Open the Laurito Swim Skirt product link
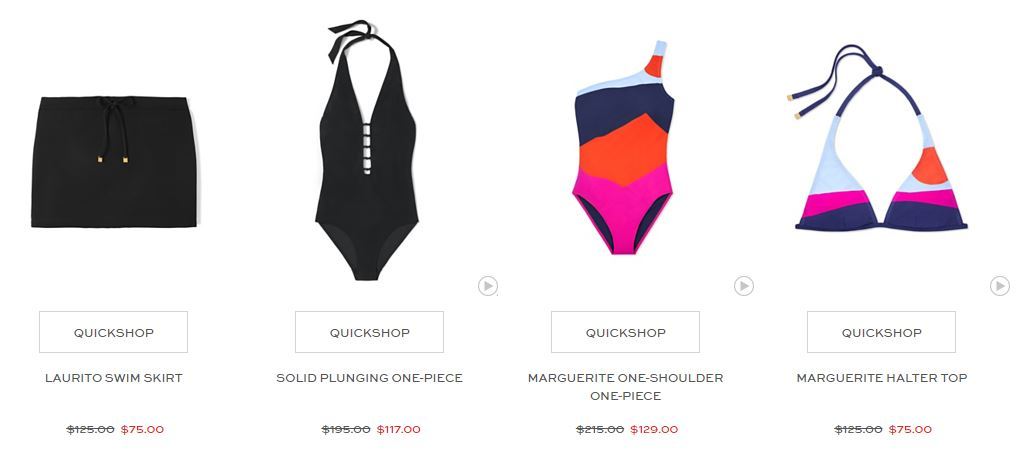Viewport: 1028px width, 468px height. tap(113, 378)
